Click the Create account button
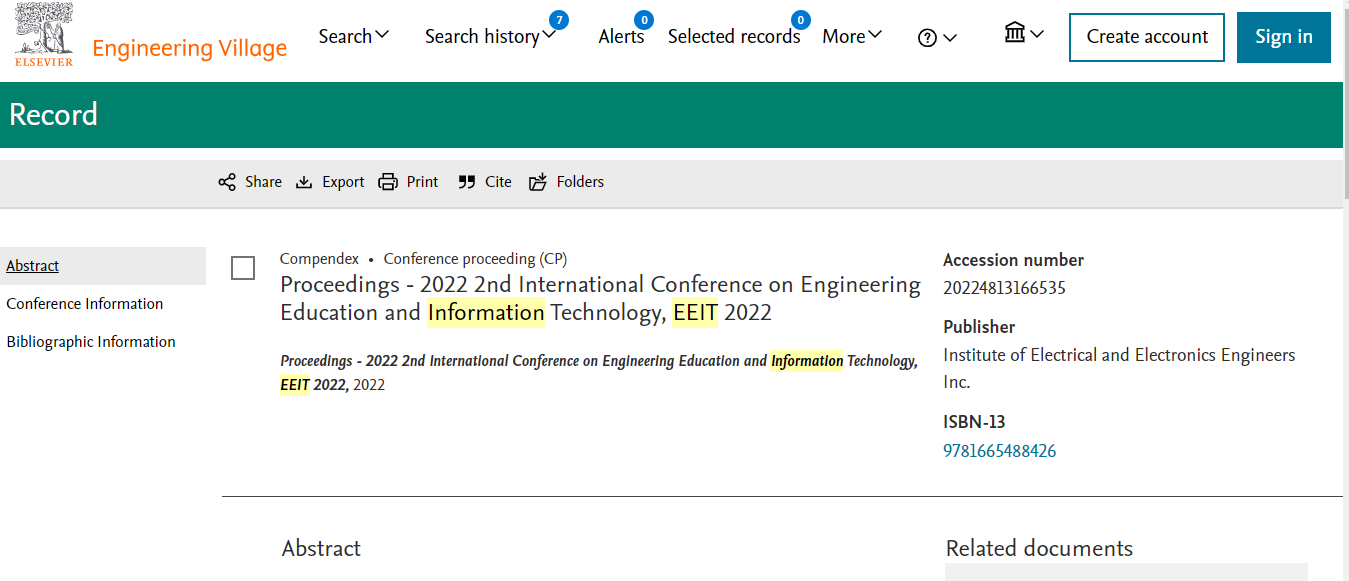 click(x=1147, y=38)
